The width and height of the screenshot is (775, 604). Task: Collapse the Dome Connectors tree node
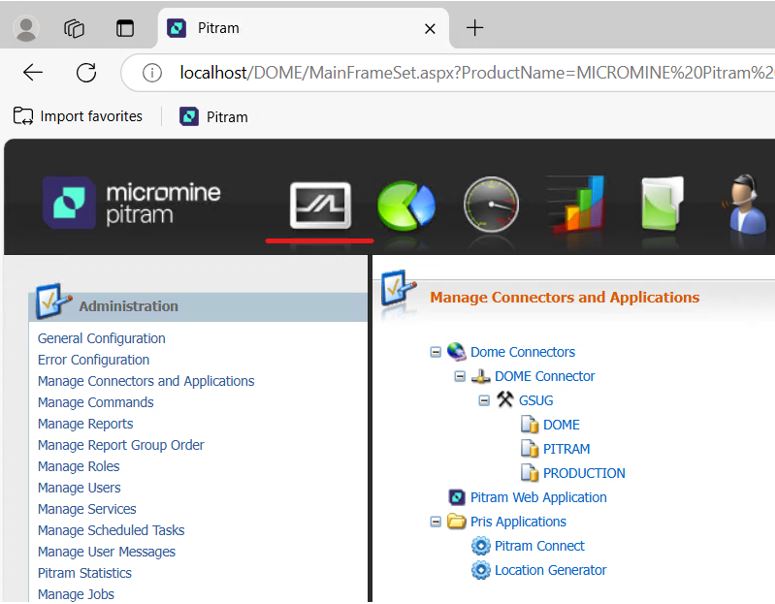[435, 352]
